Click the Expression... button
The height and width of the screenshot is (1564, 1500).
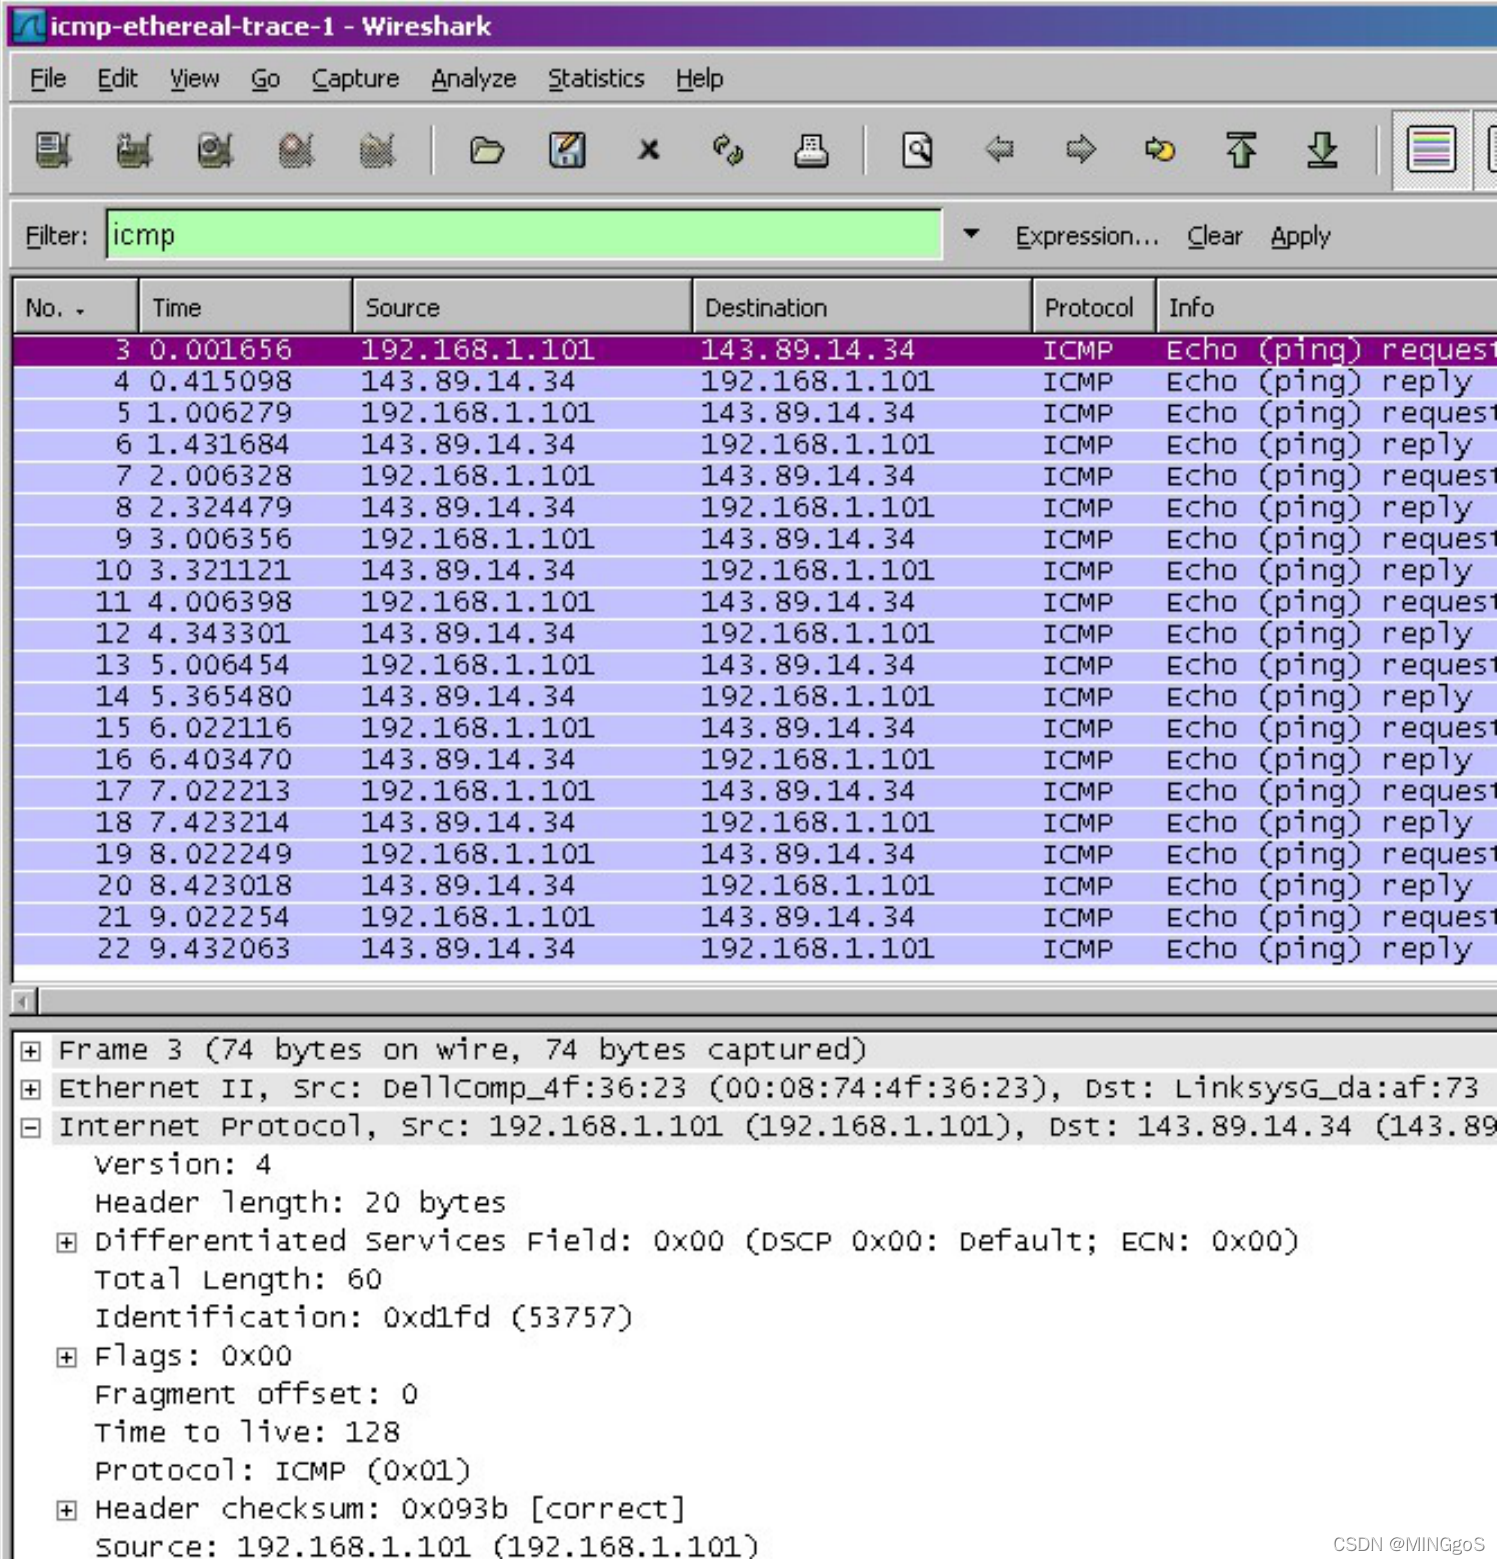tap(1087, 237)
